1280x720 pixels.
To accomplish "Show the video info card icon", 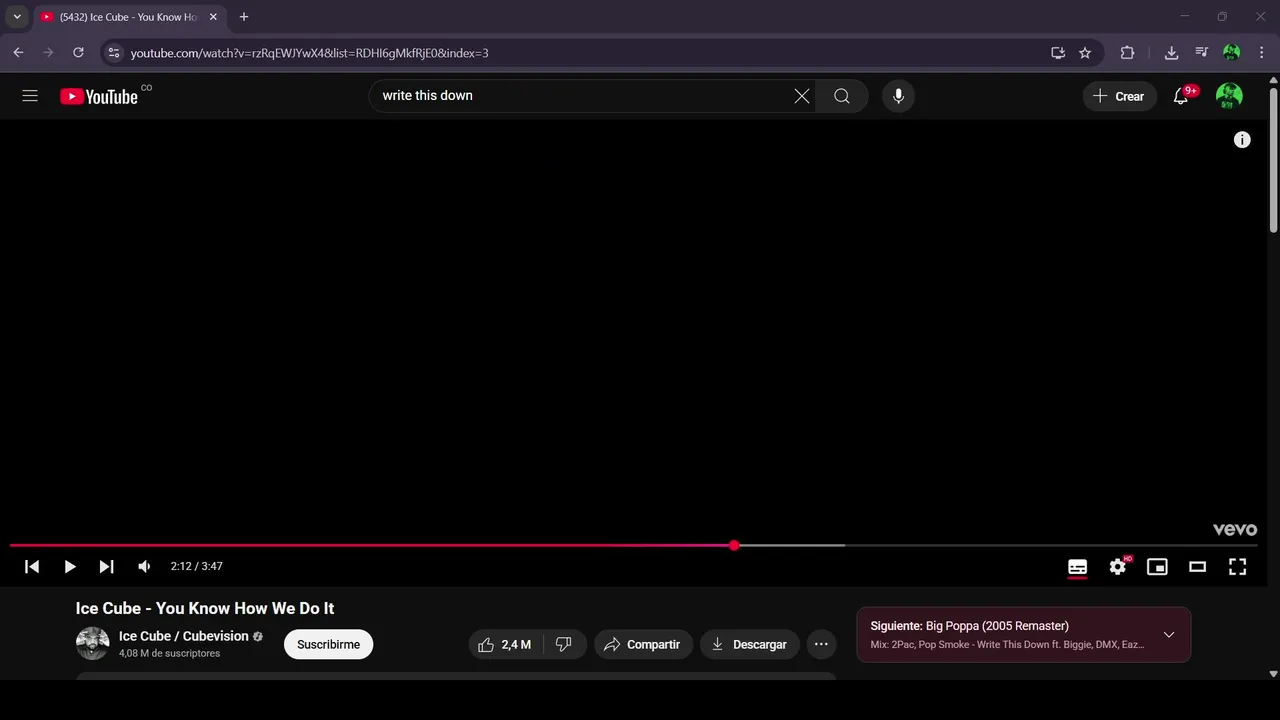I will (1242, 140).
